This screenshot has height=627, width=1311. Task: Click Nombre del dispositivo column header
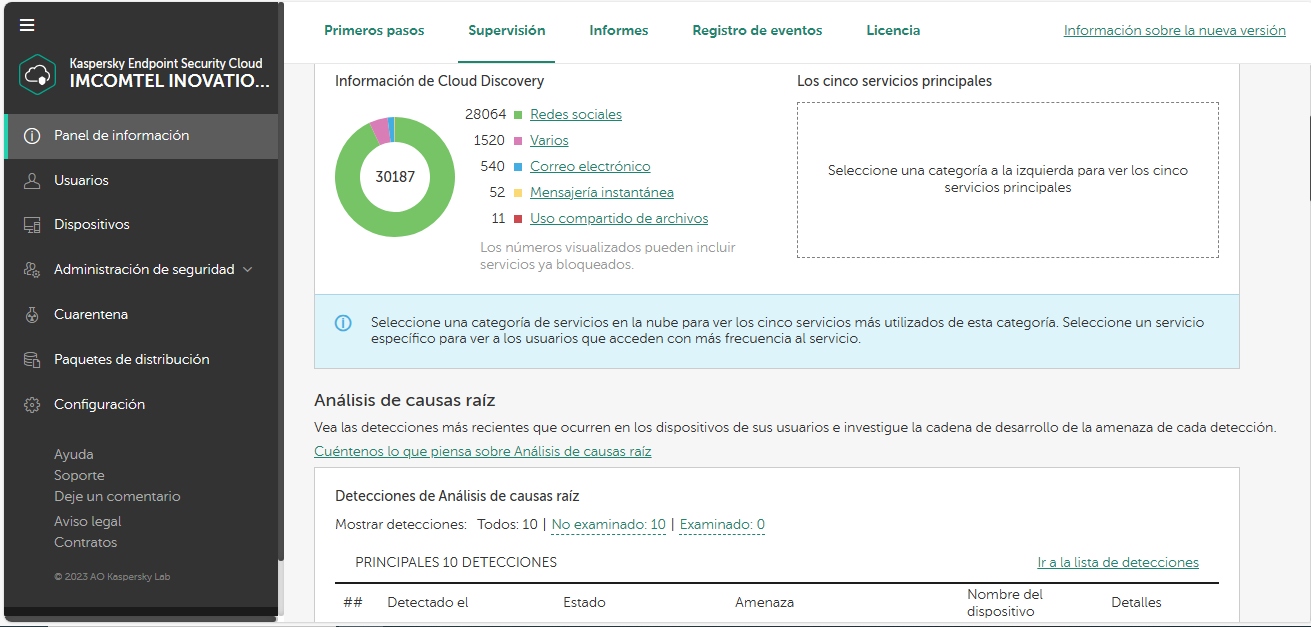point(1005,603)
